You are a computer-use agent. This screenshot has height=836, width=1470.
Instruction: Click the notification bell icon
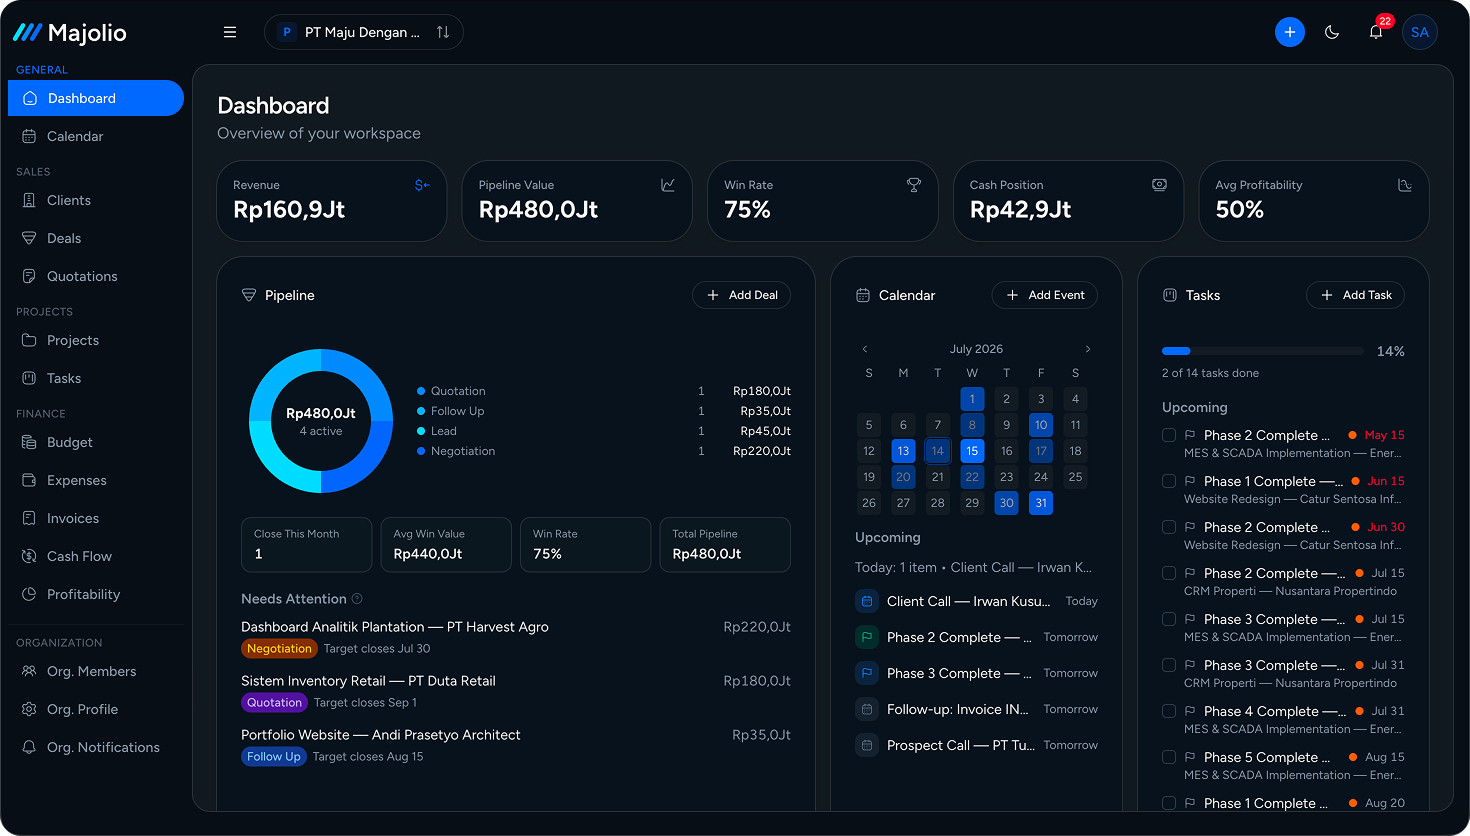point(1376,32)
